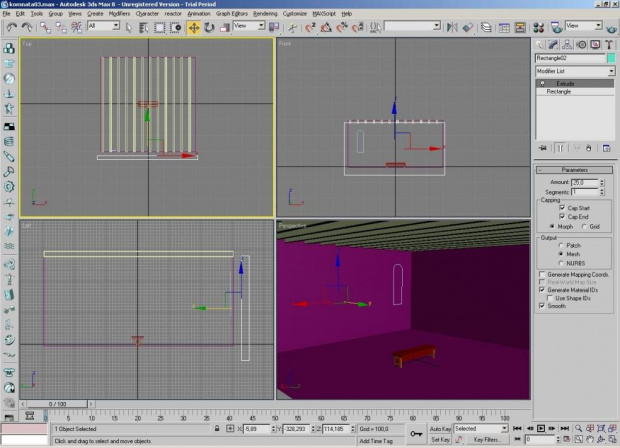The height and width of the screenshot is (448, 620).
Task: Click the Quick Render teapot icon
Action: pyautogui.click(x=612, y=28)
